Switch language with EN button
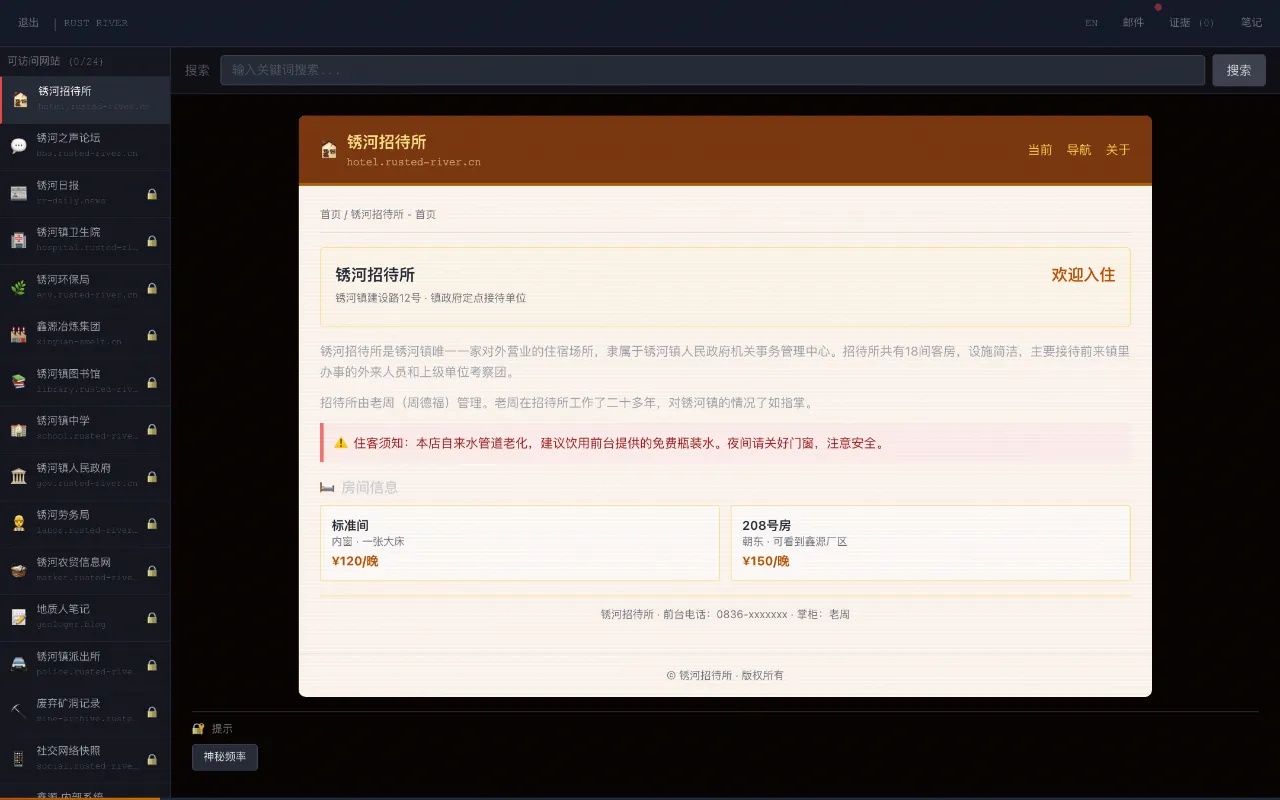This screenshot has height=800, width=1280. point(1091,22)
